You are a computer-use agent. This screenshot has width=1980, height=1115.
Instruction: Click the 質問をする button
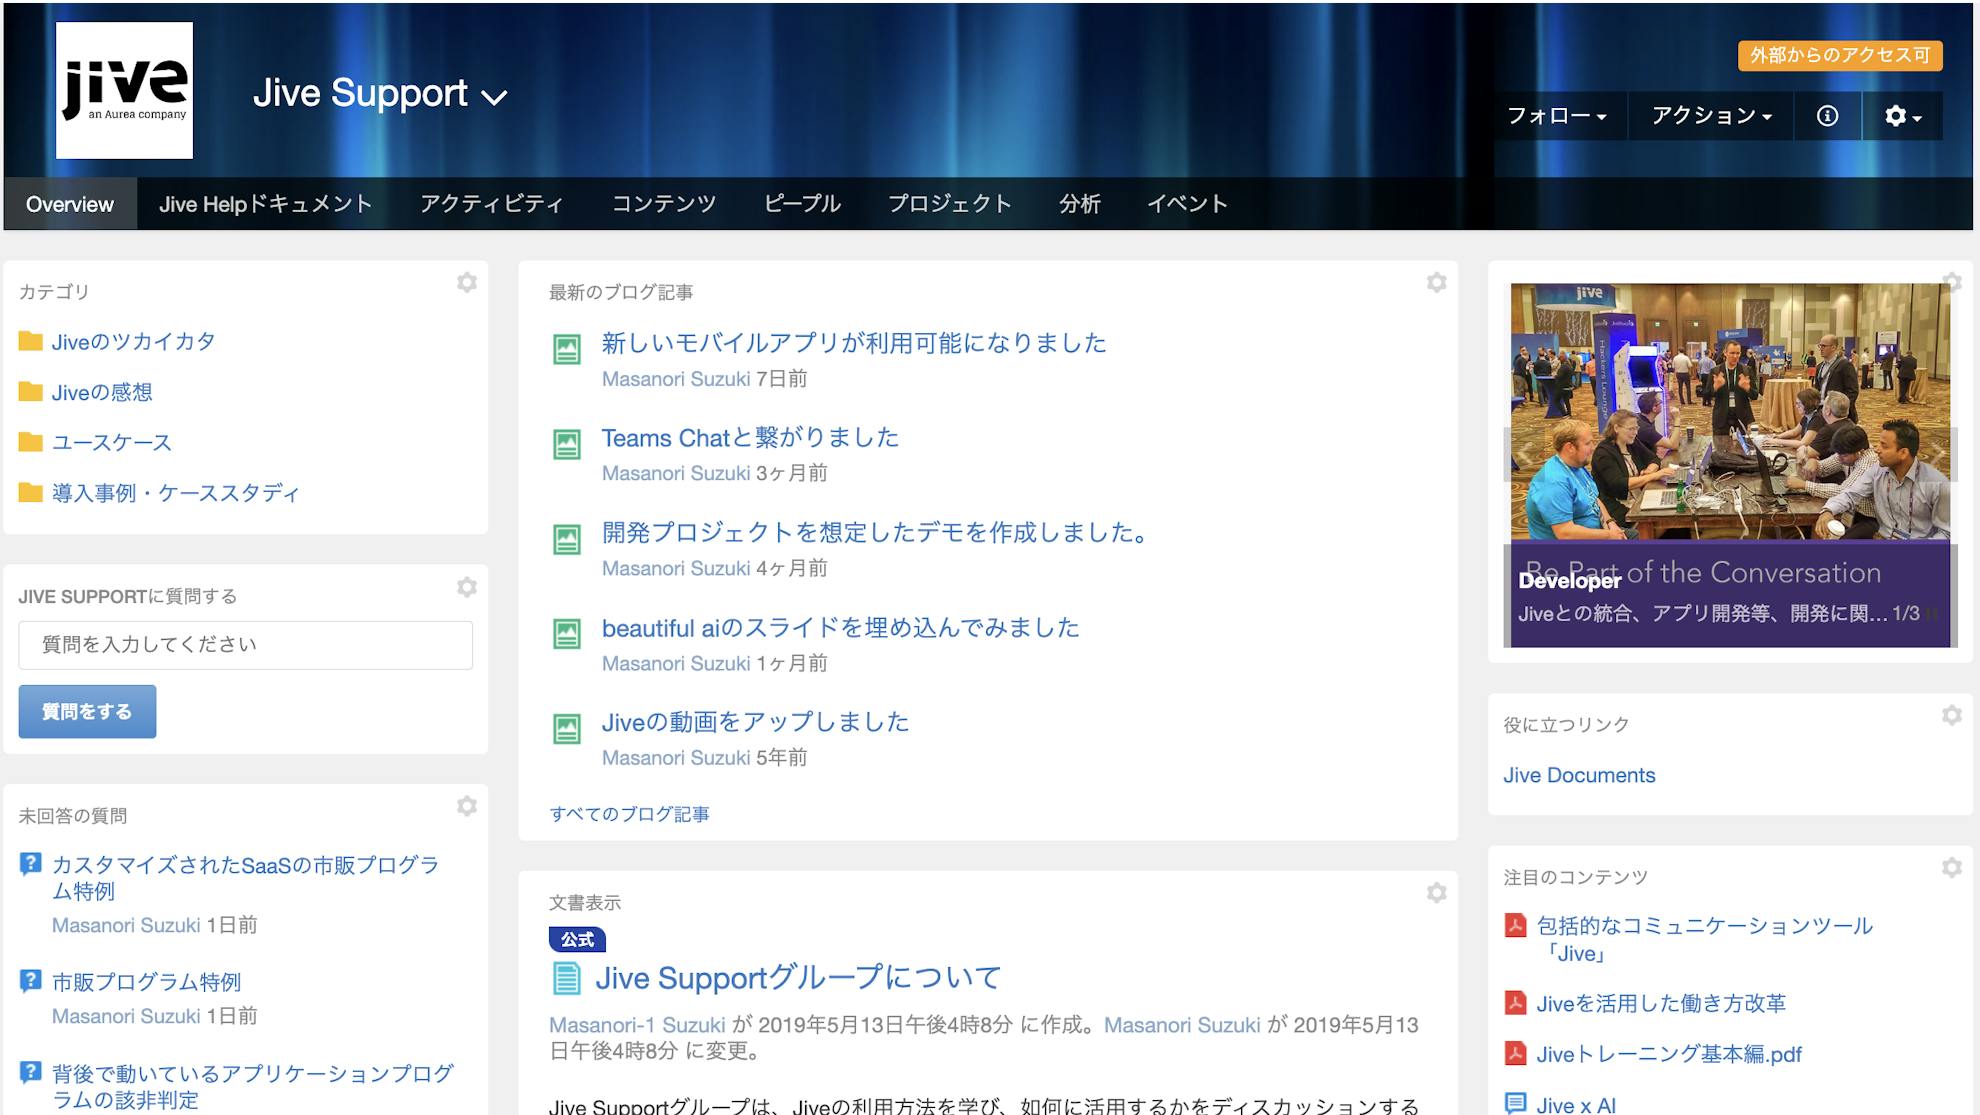point(87,712)
